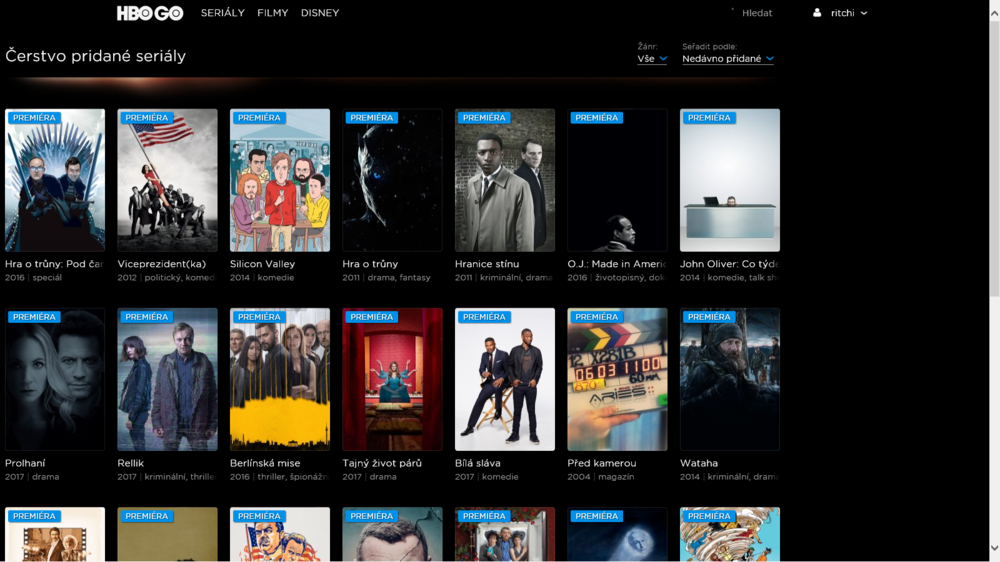1000x562 pixels.
Task: Open the Před kamerou title link
Action: coord(601,463)
